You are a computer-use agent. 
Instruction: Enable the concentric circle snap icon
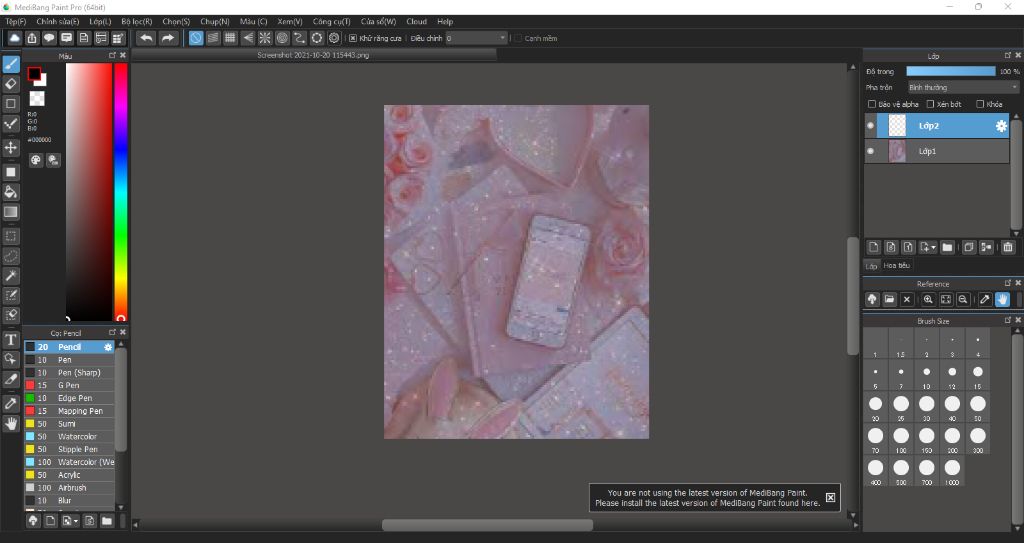(x=282, y=38)
